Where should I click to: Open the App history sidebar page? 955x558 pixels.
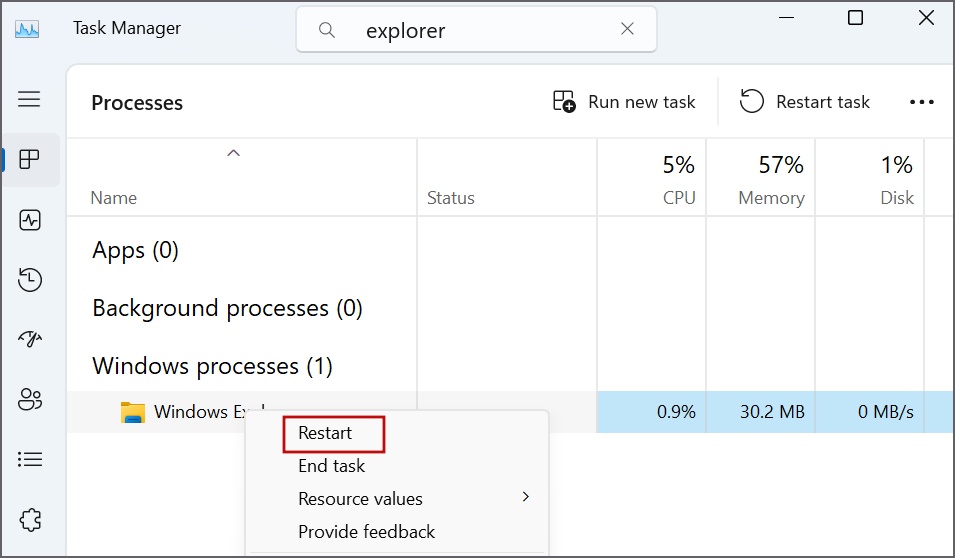click(x=29, y=280)
